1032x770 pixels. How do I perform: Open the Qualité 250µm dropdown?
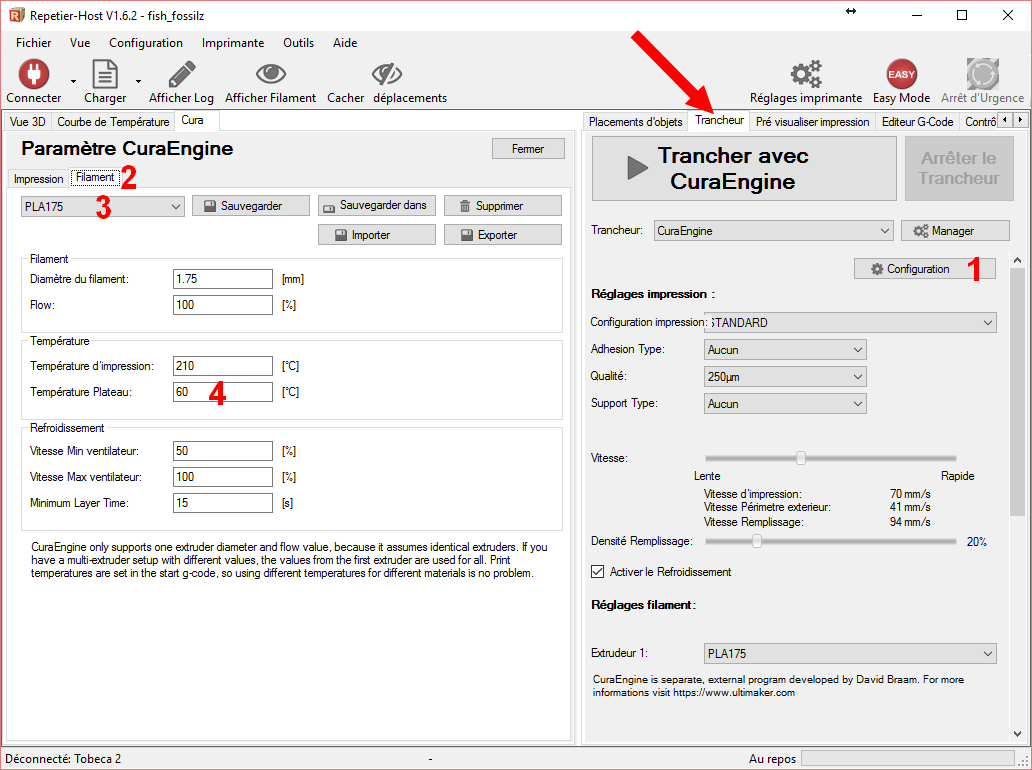tap(785, 377)
